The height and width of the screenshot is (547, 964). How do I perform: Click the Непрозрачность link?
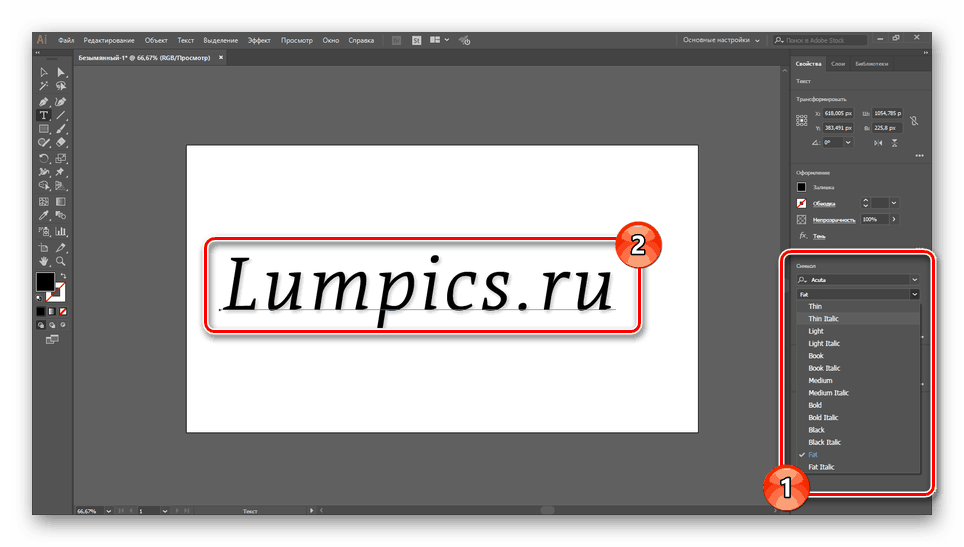833,219
